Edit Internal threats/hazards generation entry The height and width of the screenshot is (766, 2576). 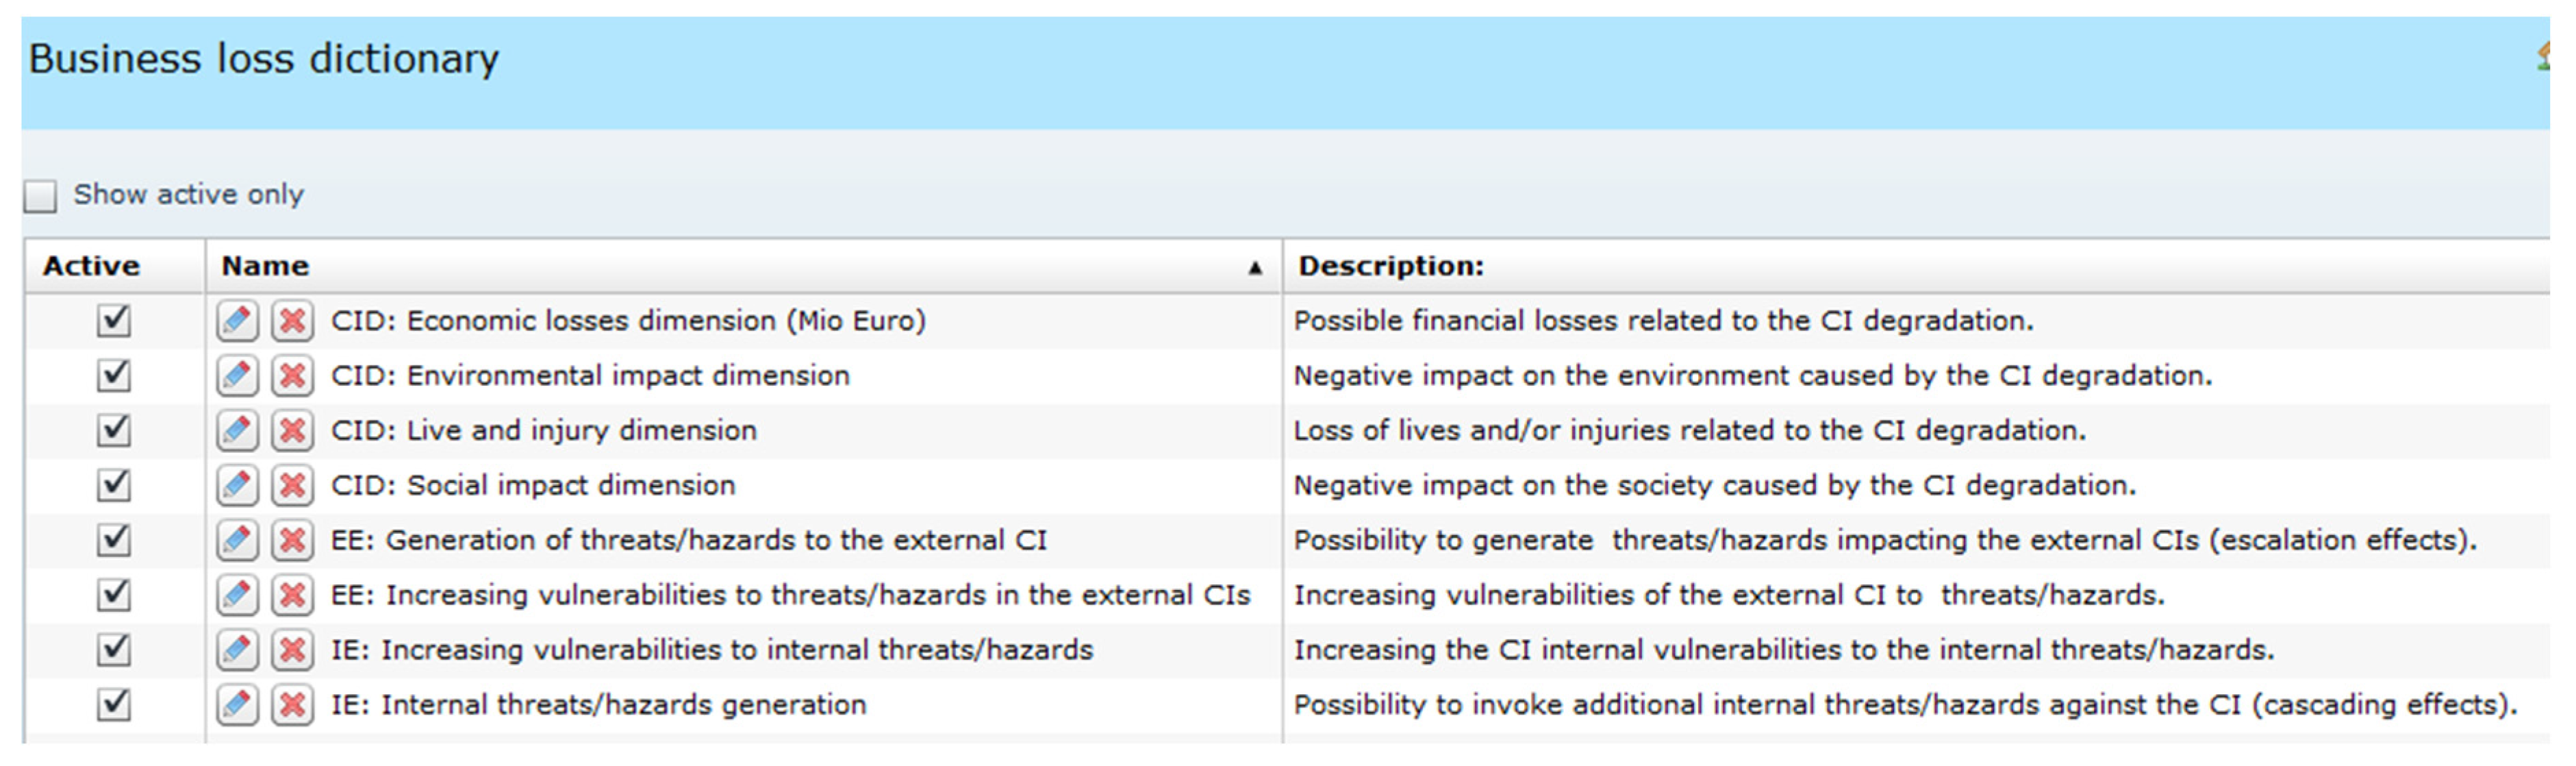(x=237, y=706)
